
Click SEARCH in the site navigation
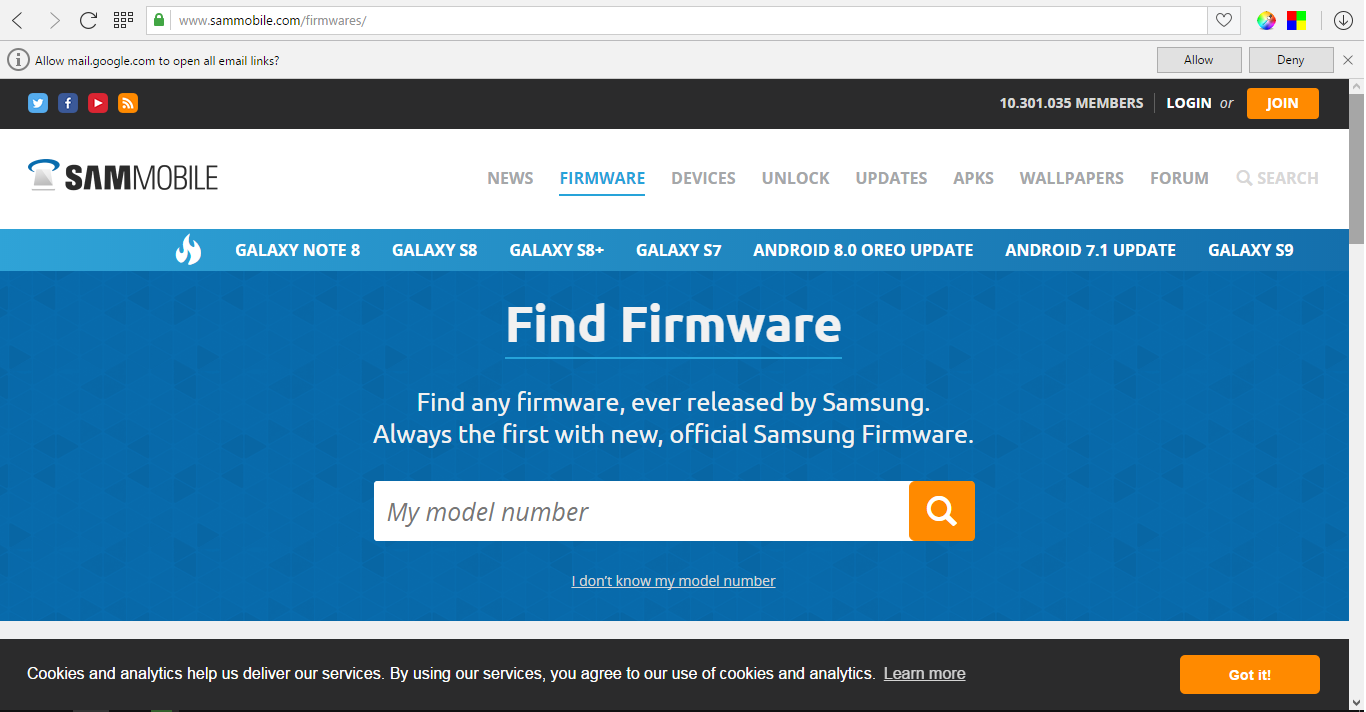tap(1277, 178)
